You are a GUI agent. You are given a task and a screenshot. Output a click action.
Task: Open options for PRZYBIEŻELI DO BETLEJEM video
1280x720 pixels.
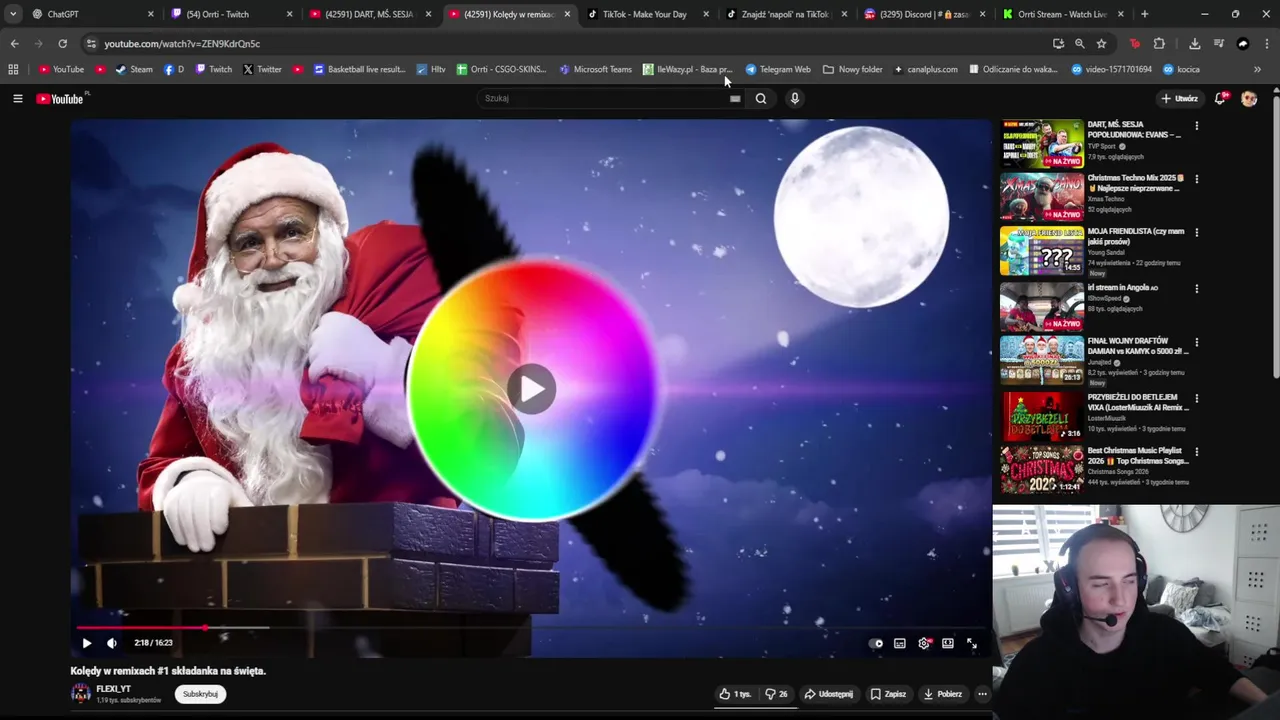tap(1196, 398)
